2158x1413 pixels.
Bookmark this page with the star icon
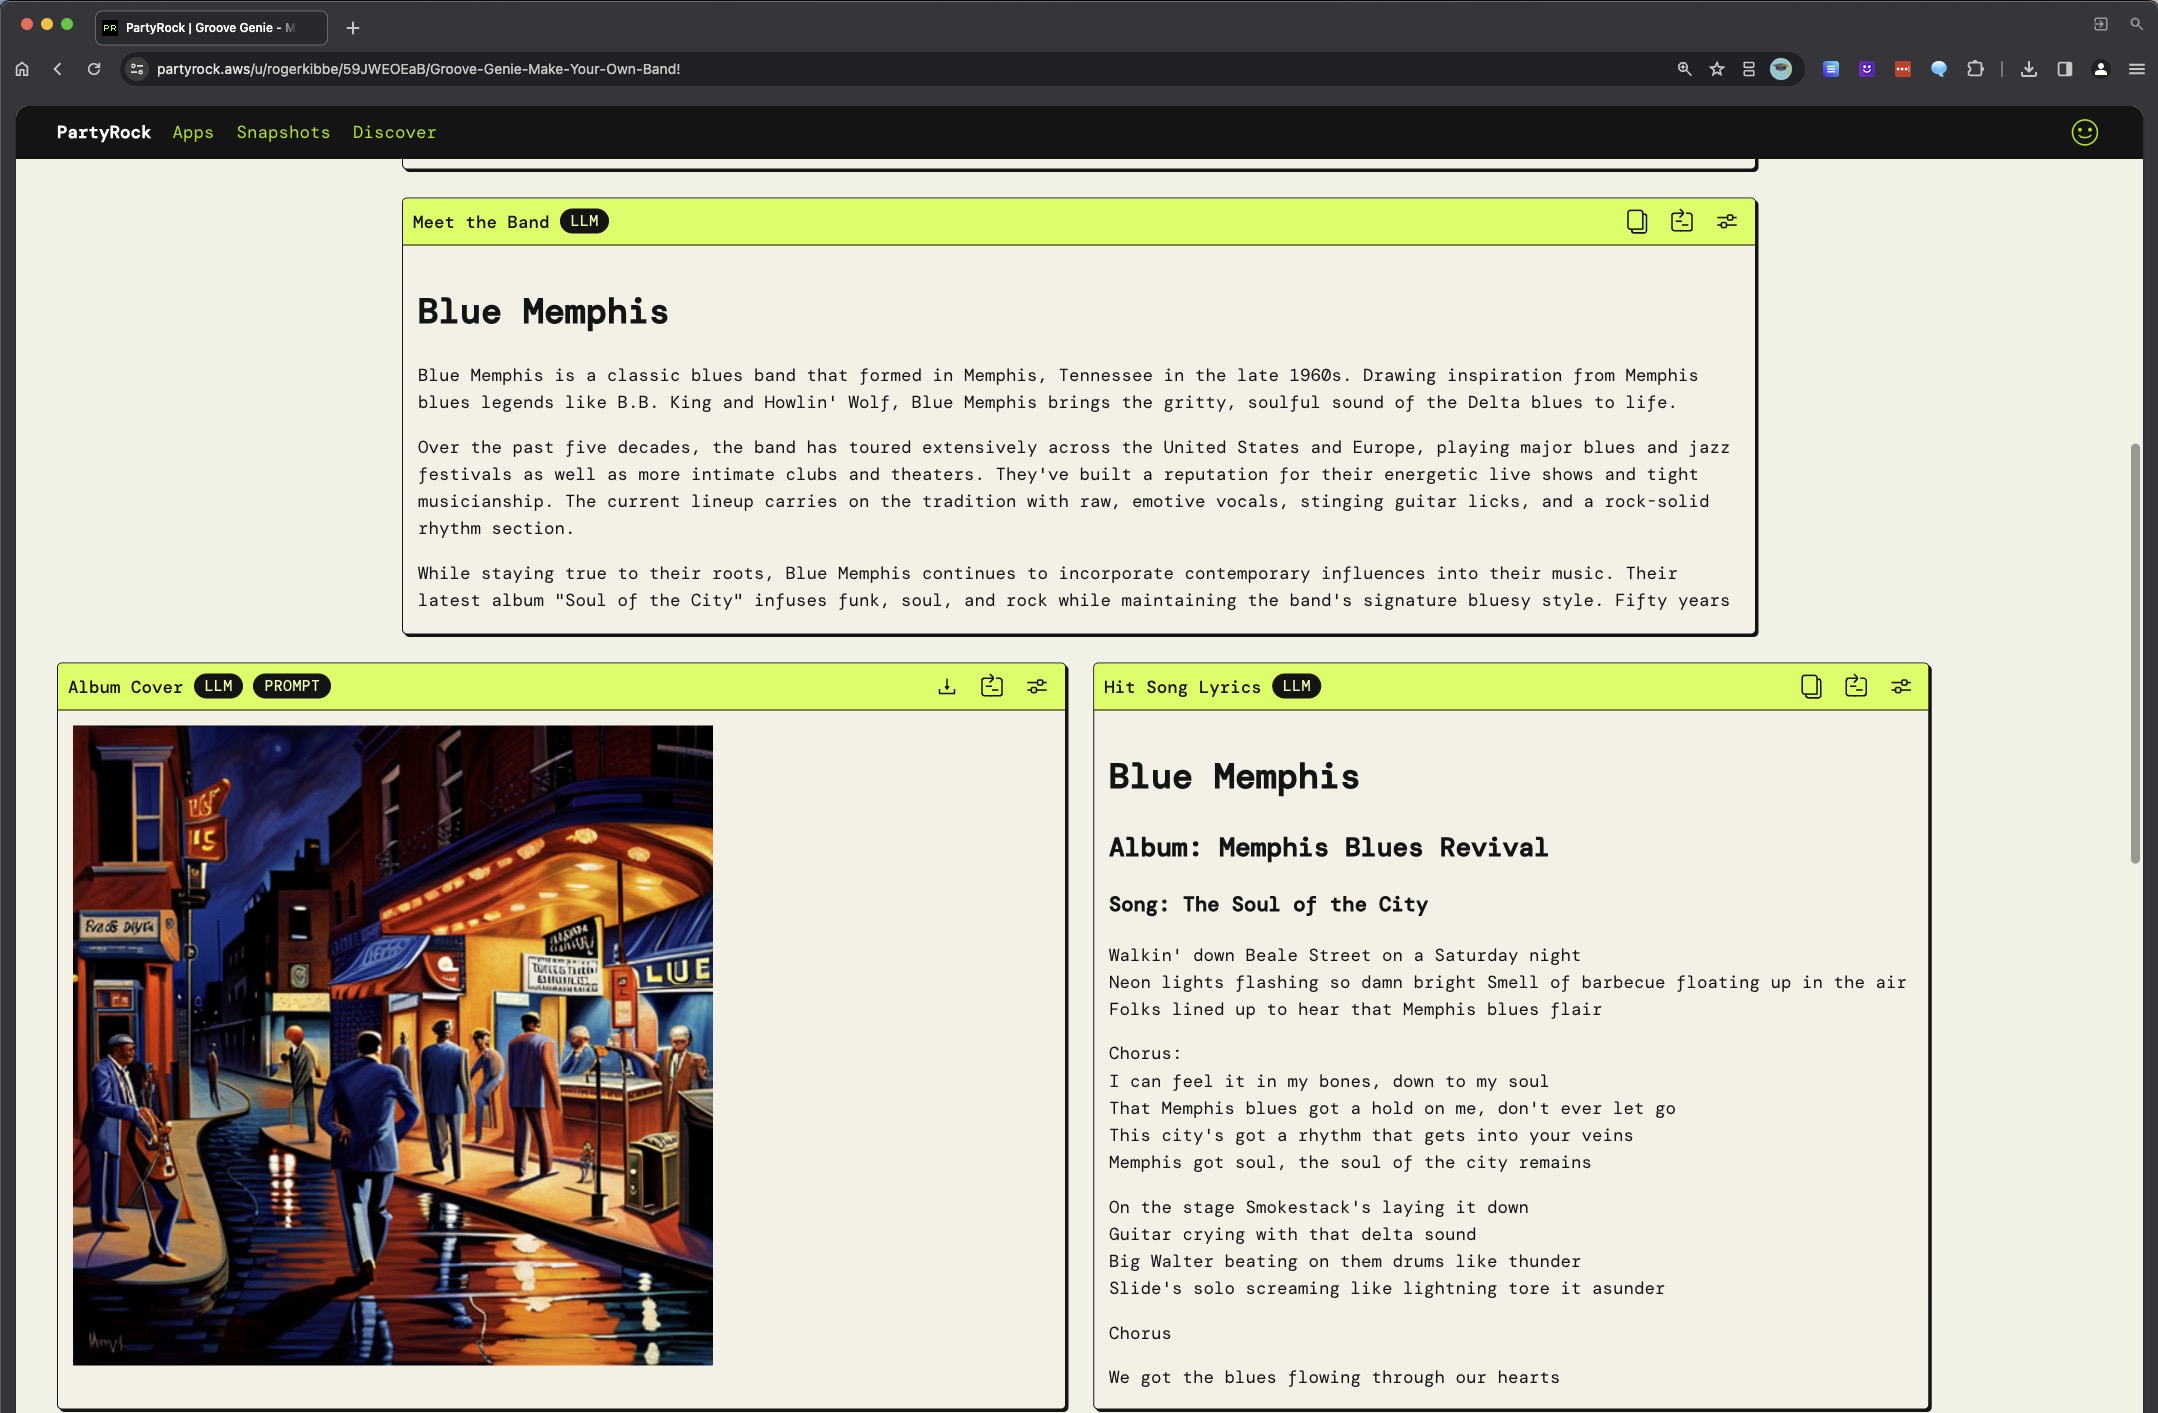point(1716,69)
